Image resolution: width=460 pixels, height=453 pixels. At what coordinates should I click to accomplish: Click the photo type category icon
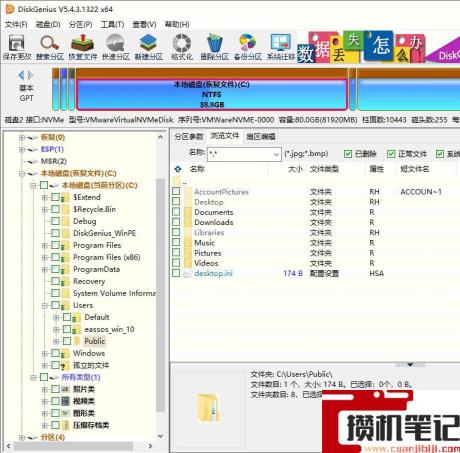[66, 389]
